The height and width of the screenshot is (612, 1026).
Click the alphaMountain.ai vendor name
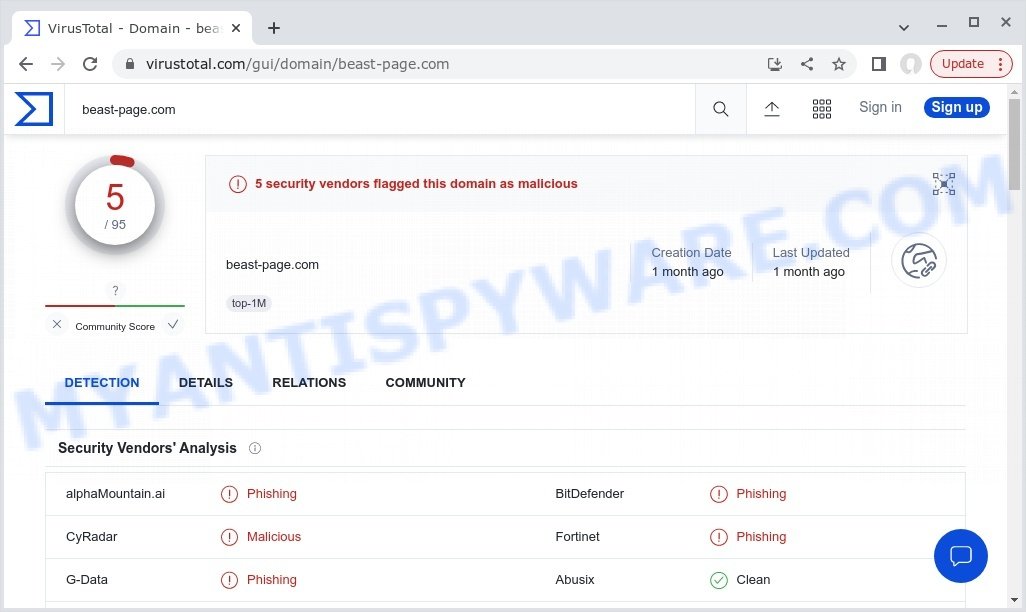115,494
